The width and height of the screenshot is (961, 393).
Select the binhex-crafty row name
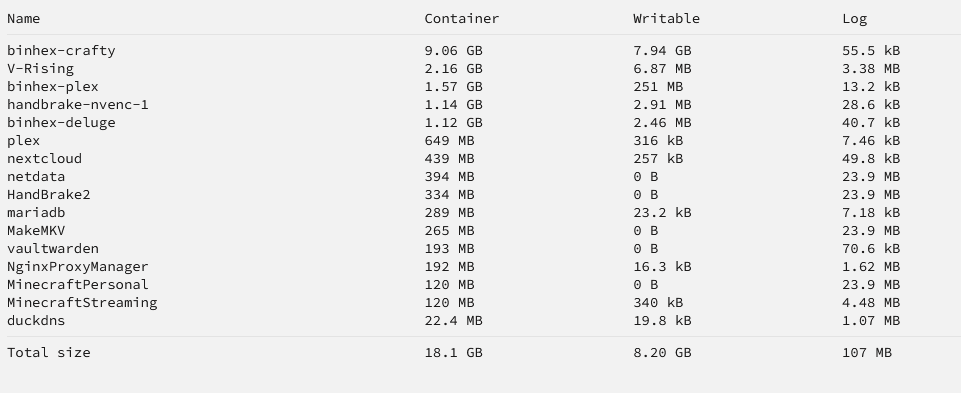pos(61,51)
